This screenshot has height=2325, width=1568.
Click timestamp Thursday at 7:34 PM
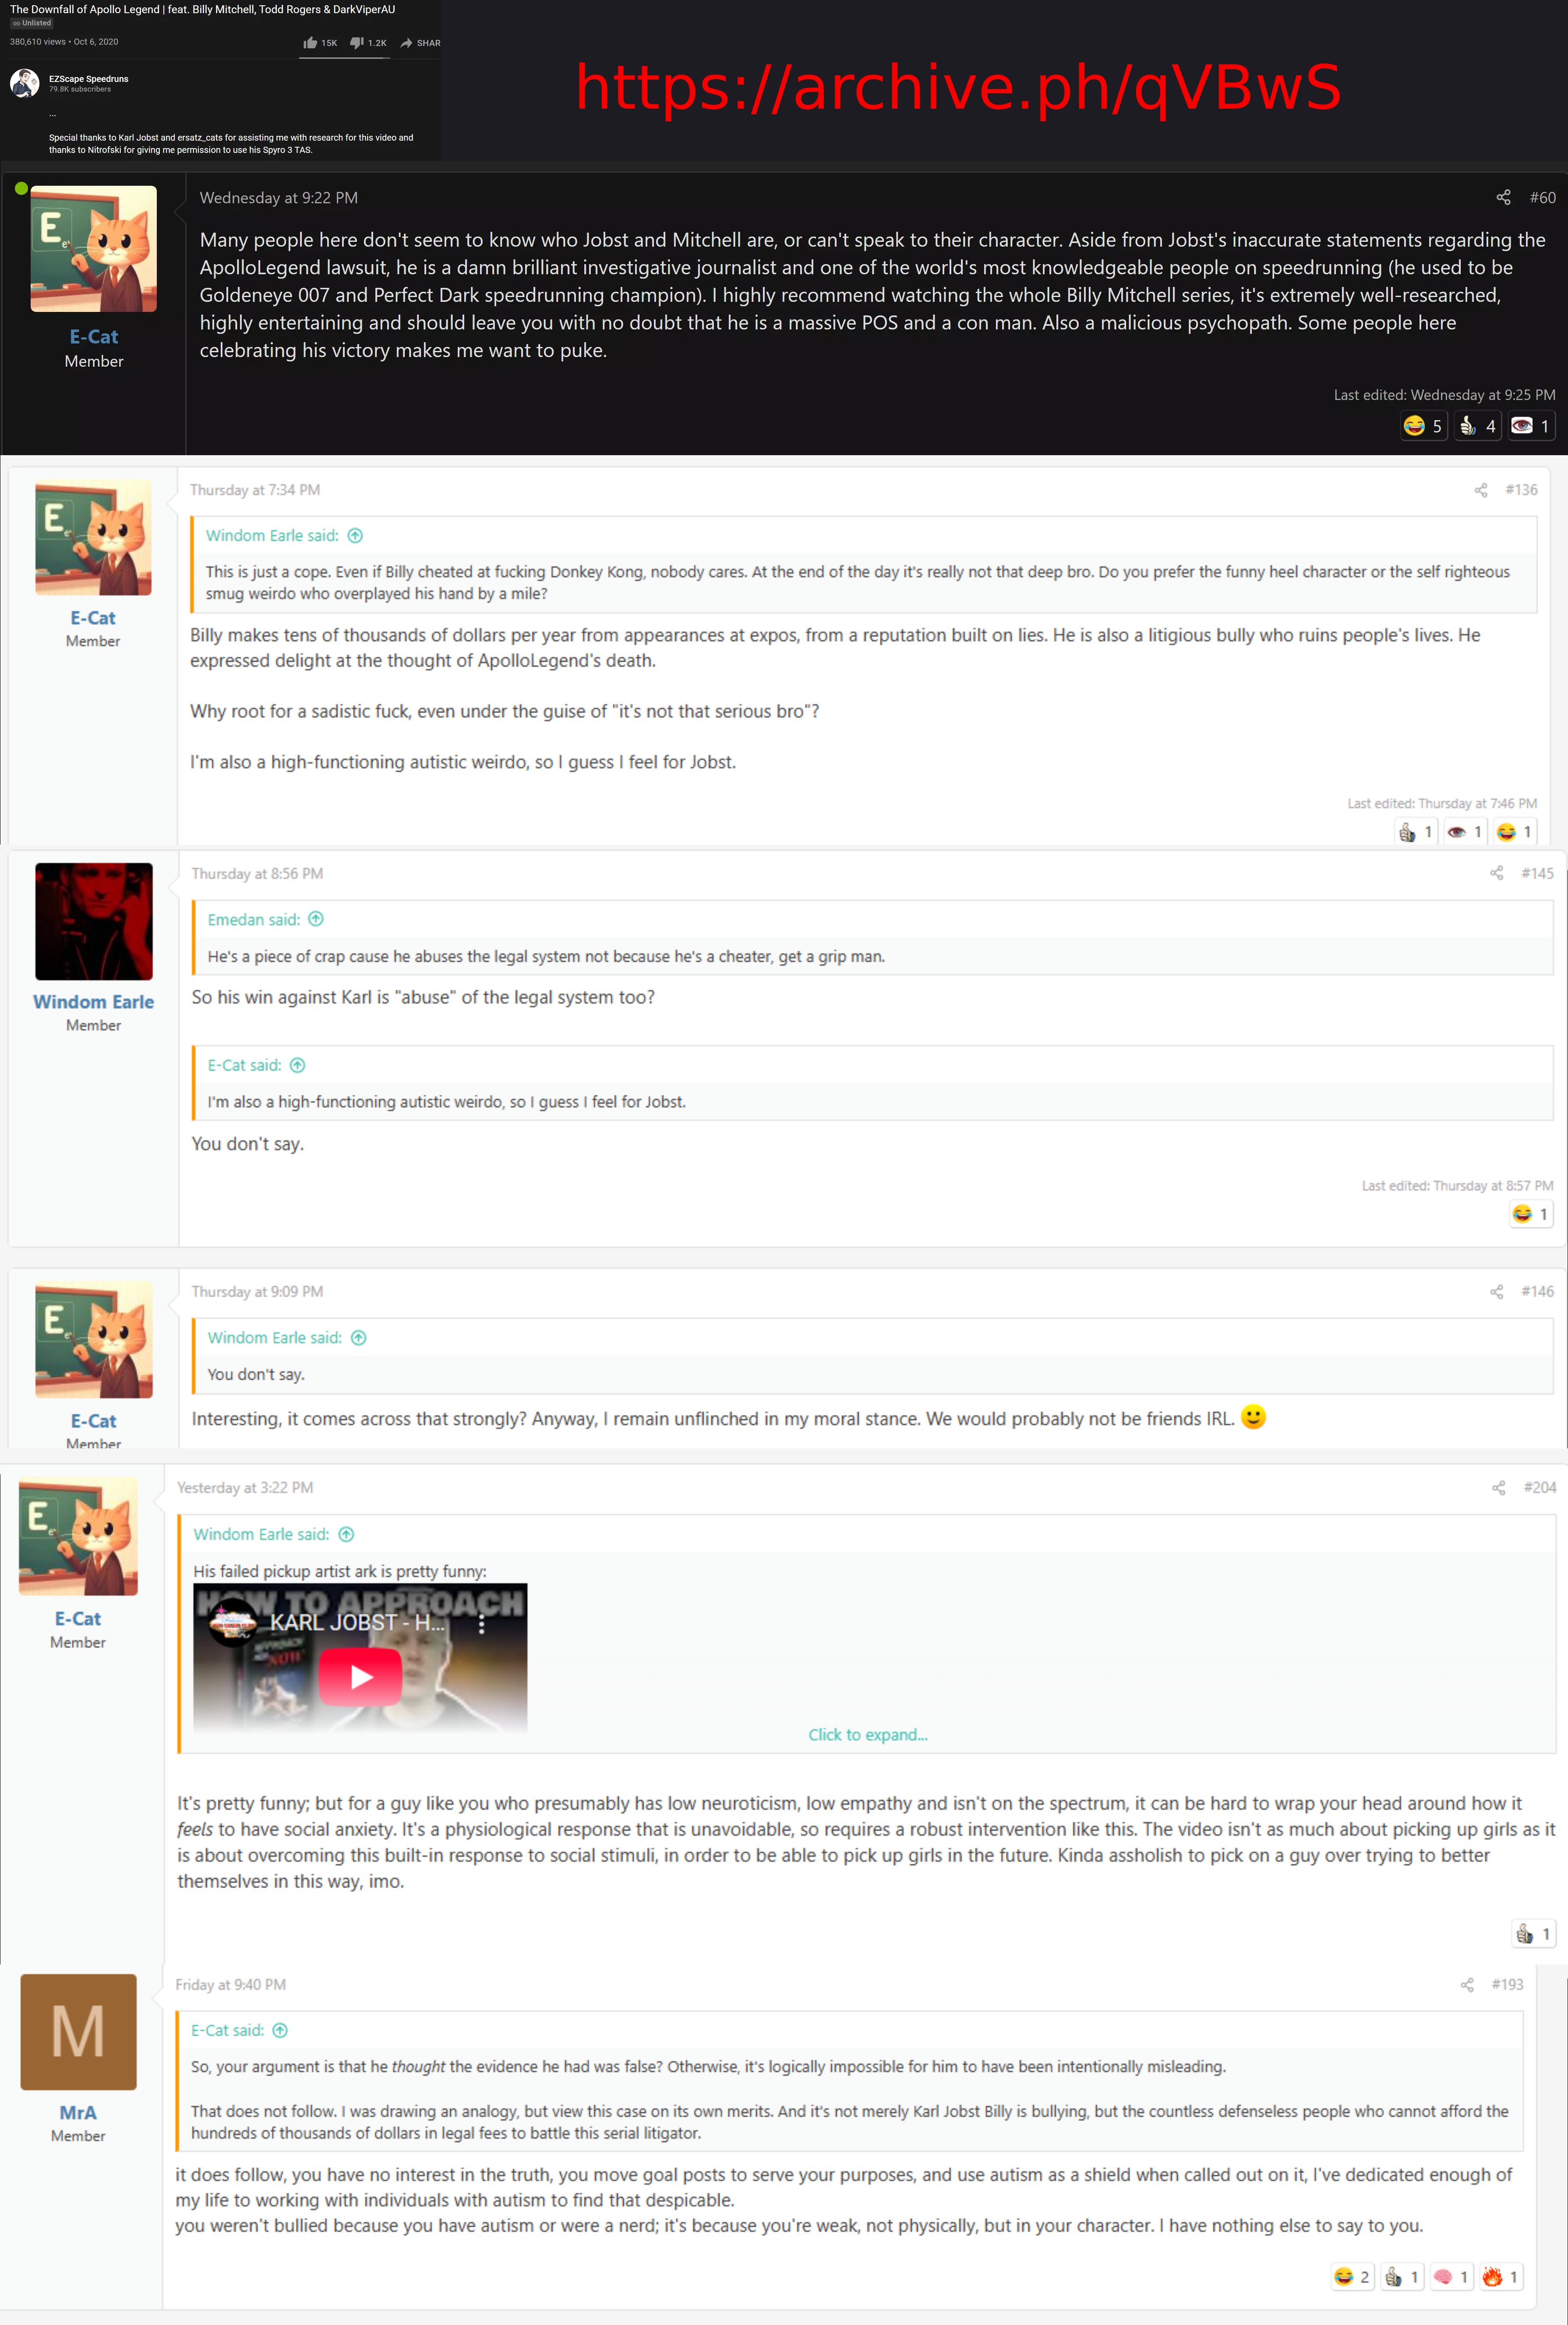(x=255, y=490)
